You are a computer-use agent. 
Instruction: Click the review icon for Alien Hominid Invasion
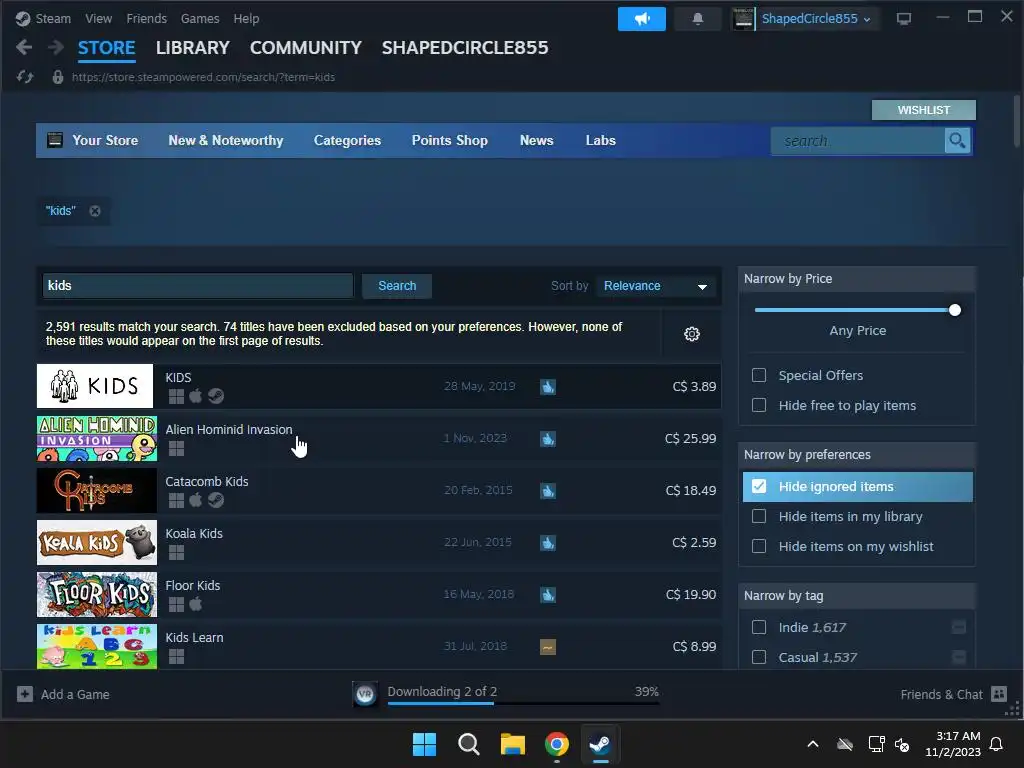coord(548,439)
